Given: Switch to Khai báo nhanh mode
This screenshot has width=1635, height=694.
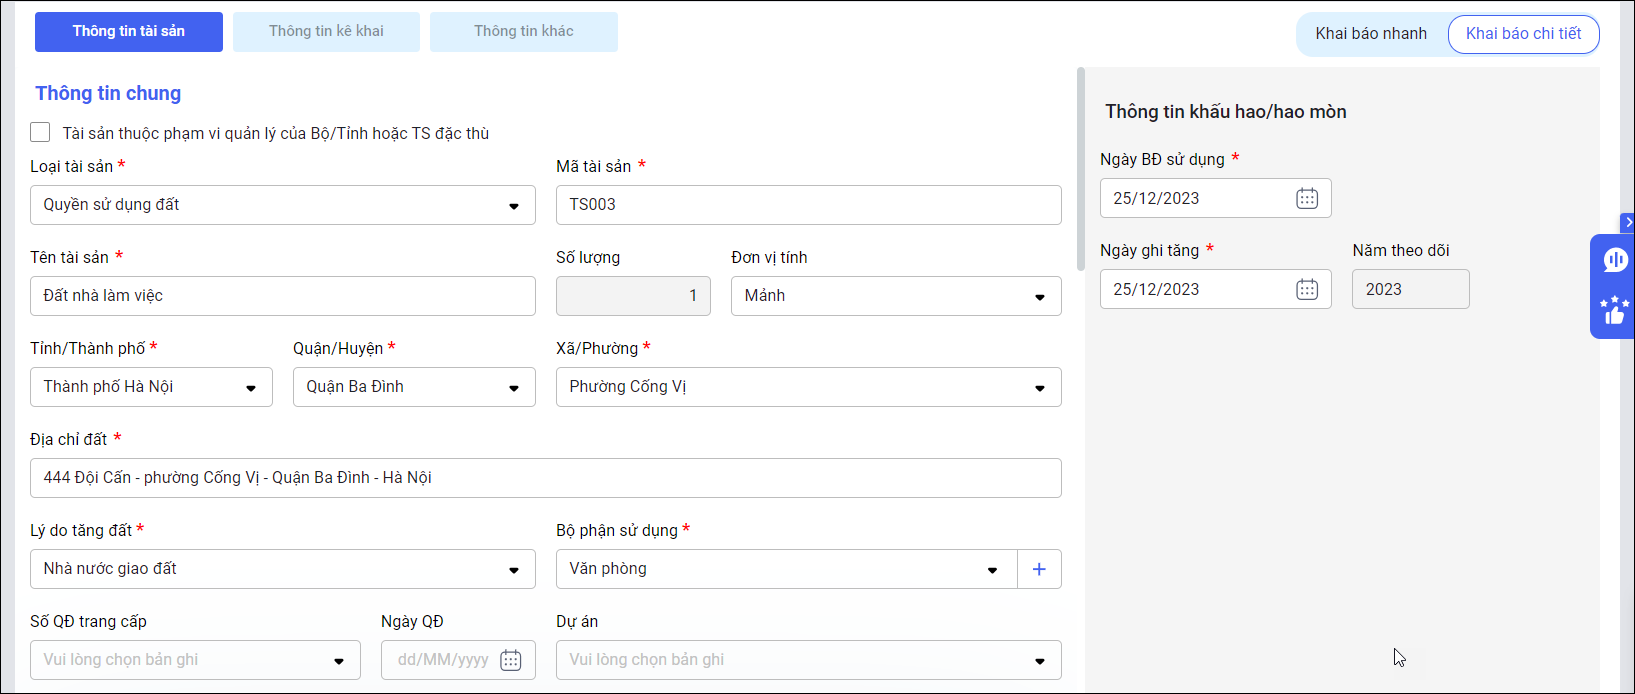Looking at the screenshot, I should 1370,34.
